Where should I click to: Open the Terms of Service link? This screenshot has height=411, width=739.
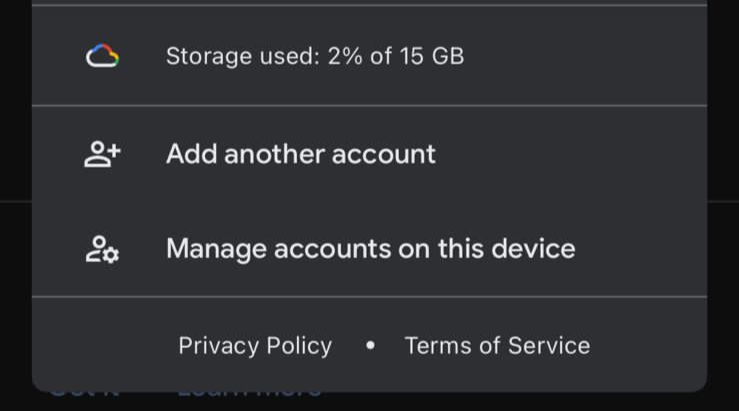[497, 346]
